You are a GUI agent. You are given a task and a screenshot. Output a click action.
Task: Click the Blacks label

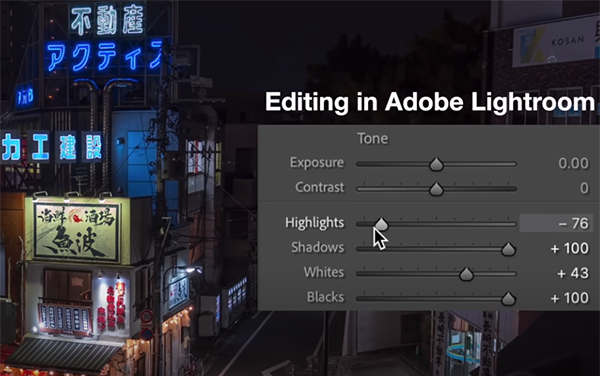click(x=325, y=297)
